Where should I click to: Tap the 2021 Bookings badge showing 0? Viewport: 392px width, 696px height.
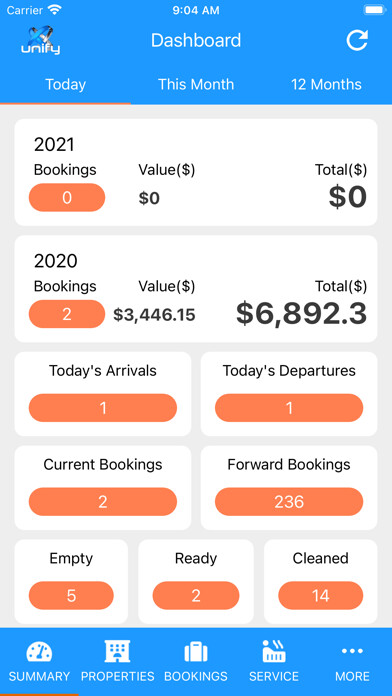click(67, 198)
